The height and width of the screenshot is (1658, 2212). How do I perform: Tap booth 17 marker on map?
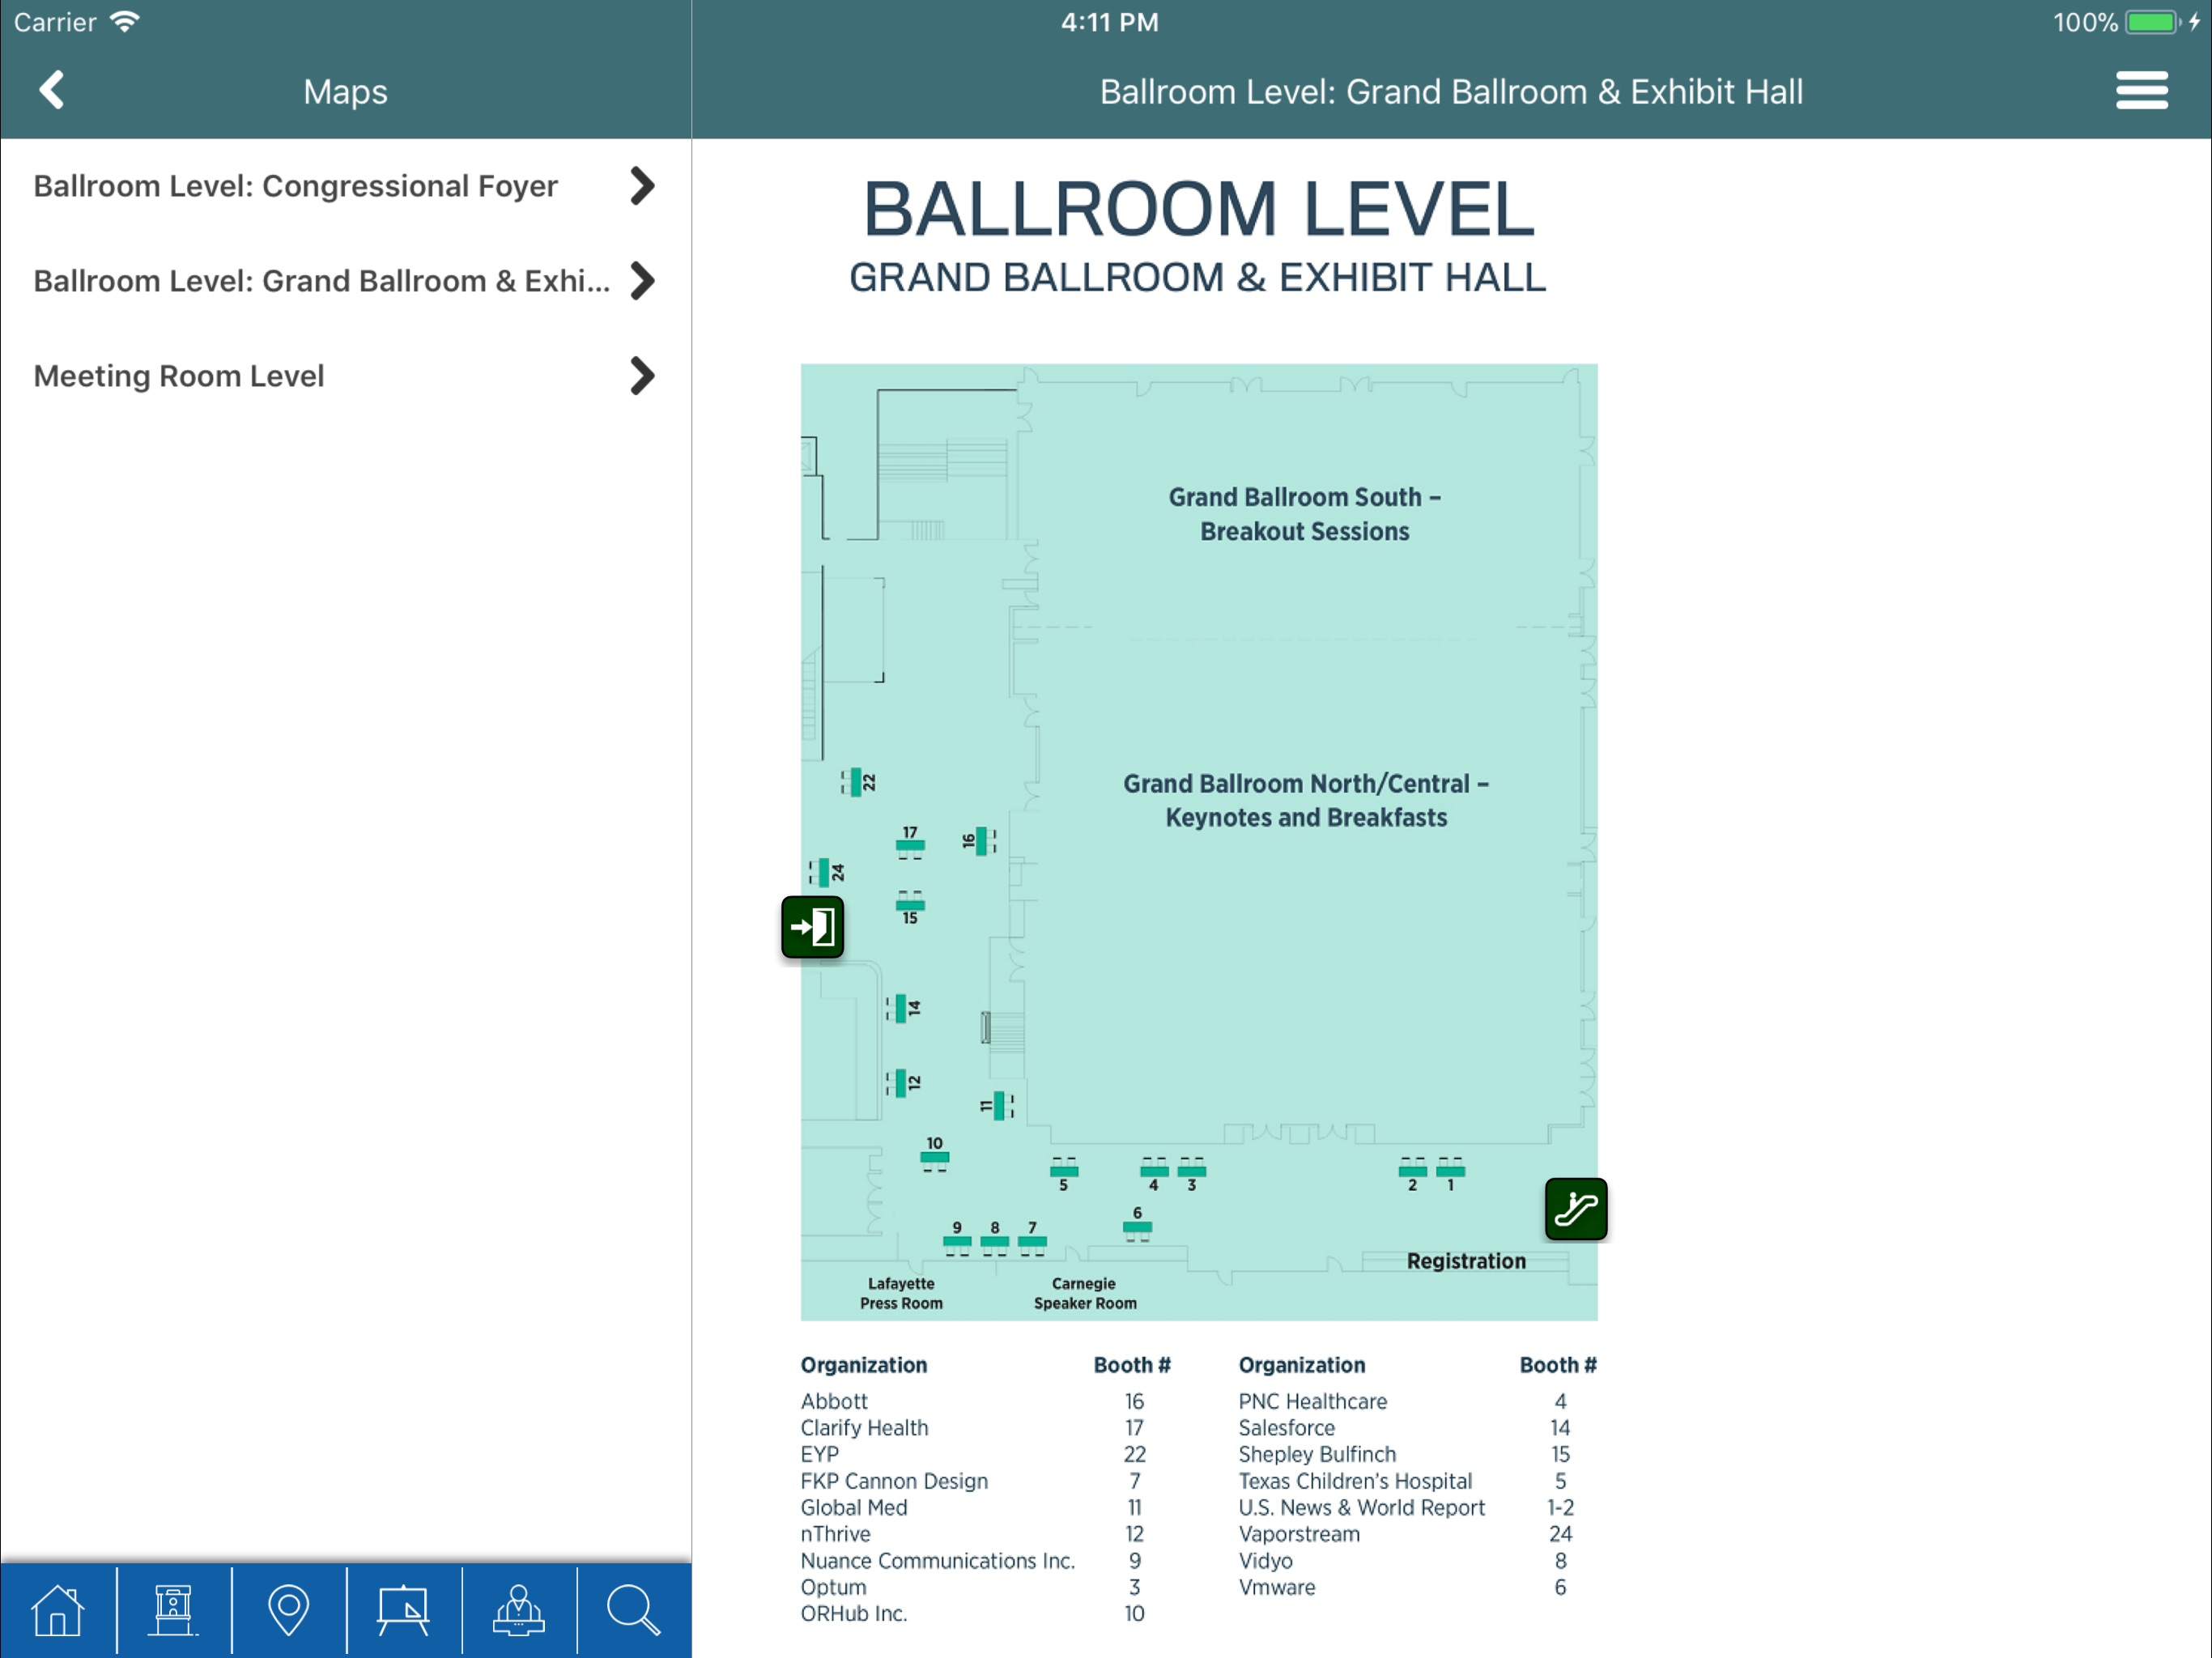point(910,842)
